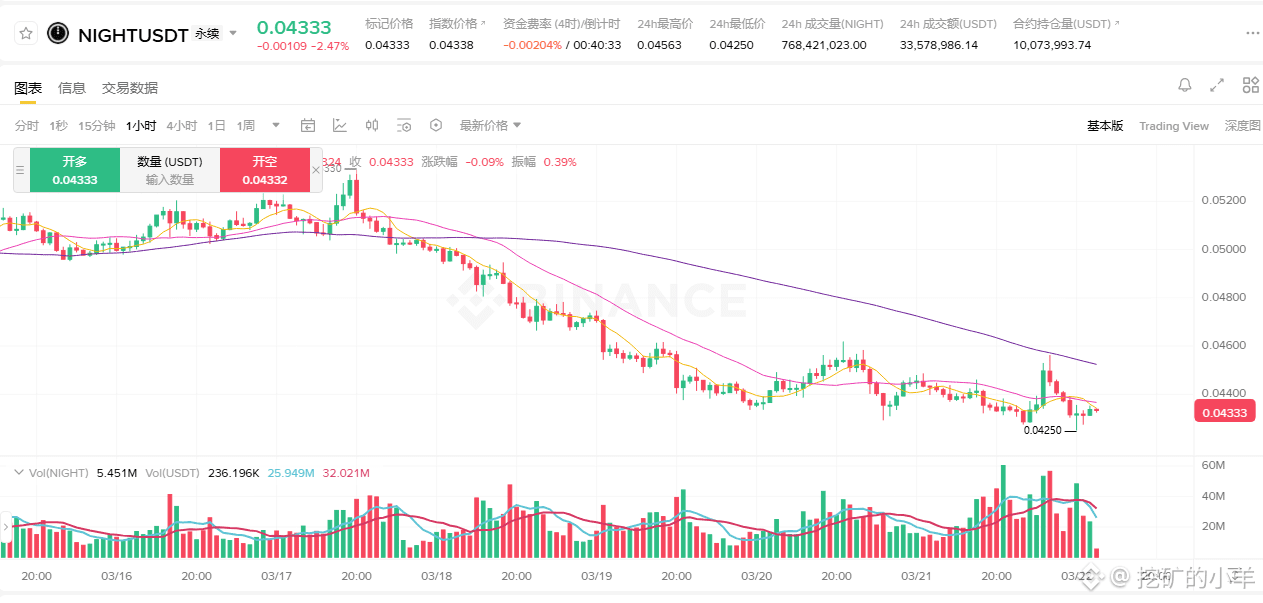The height and width of the screenshot is (603, 1263).
Task: Click the 数量 (USDT) quantity input
Action: tap(170, 180)
